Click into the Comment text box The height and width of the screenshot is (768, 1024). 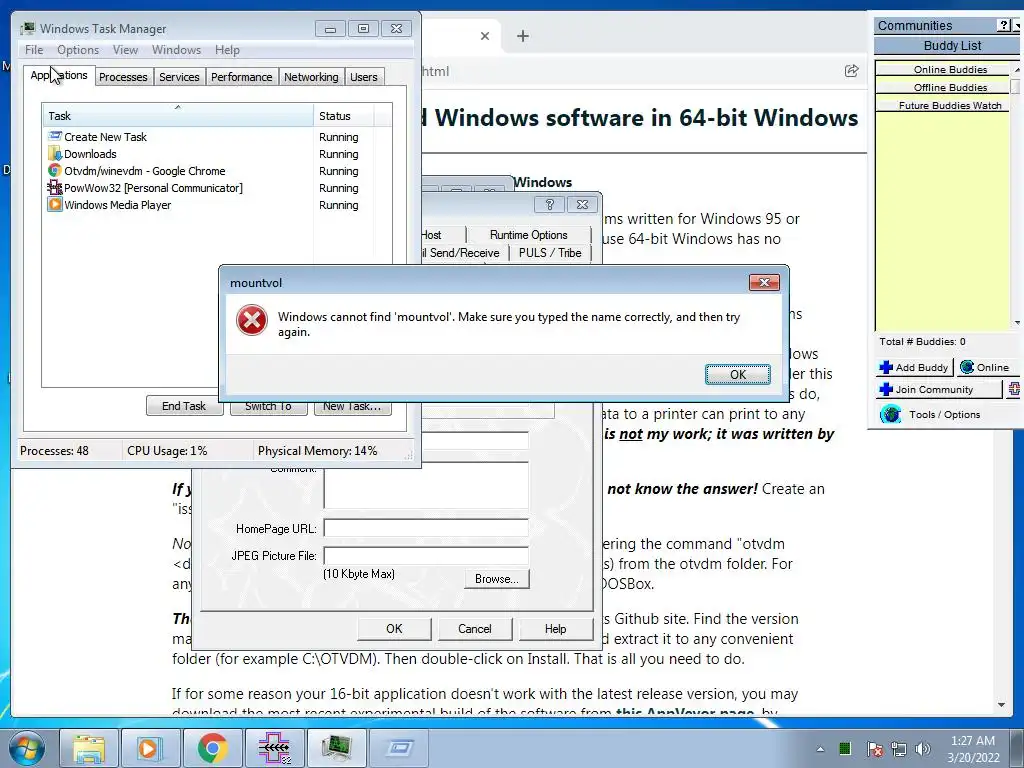point(426,485)
